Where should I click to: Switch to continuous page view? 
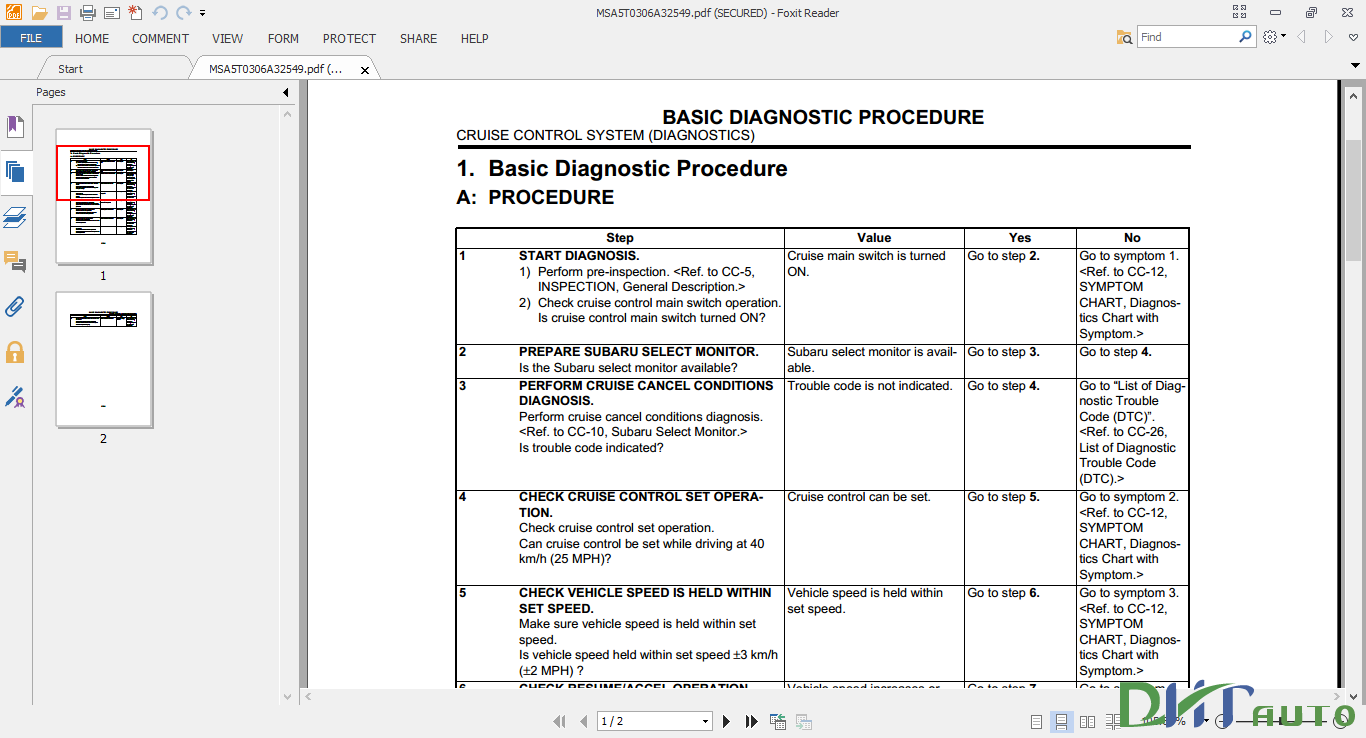tap(1061, 722)
